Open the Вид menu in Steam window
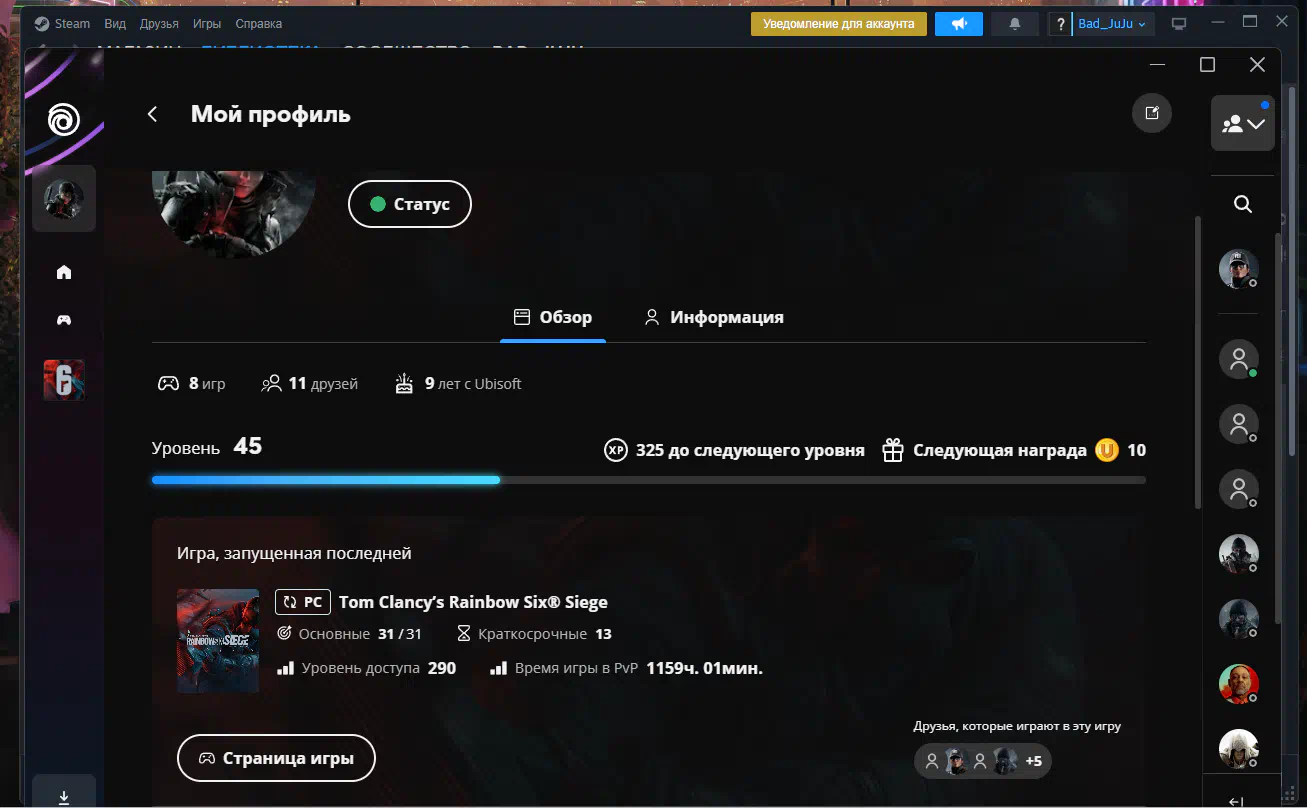Screen dimensions: 1307x808 click(115, 23)
